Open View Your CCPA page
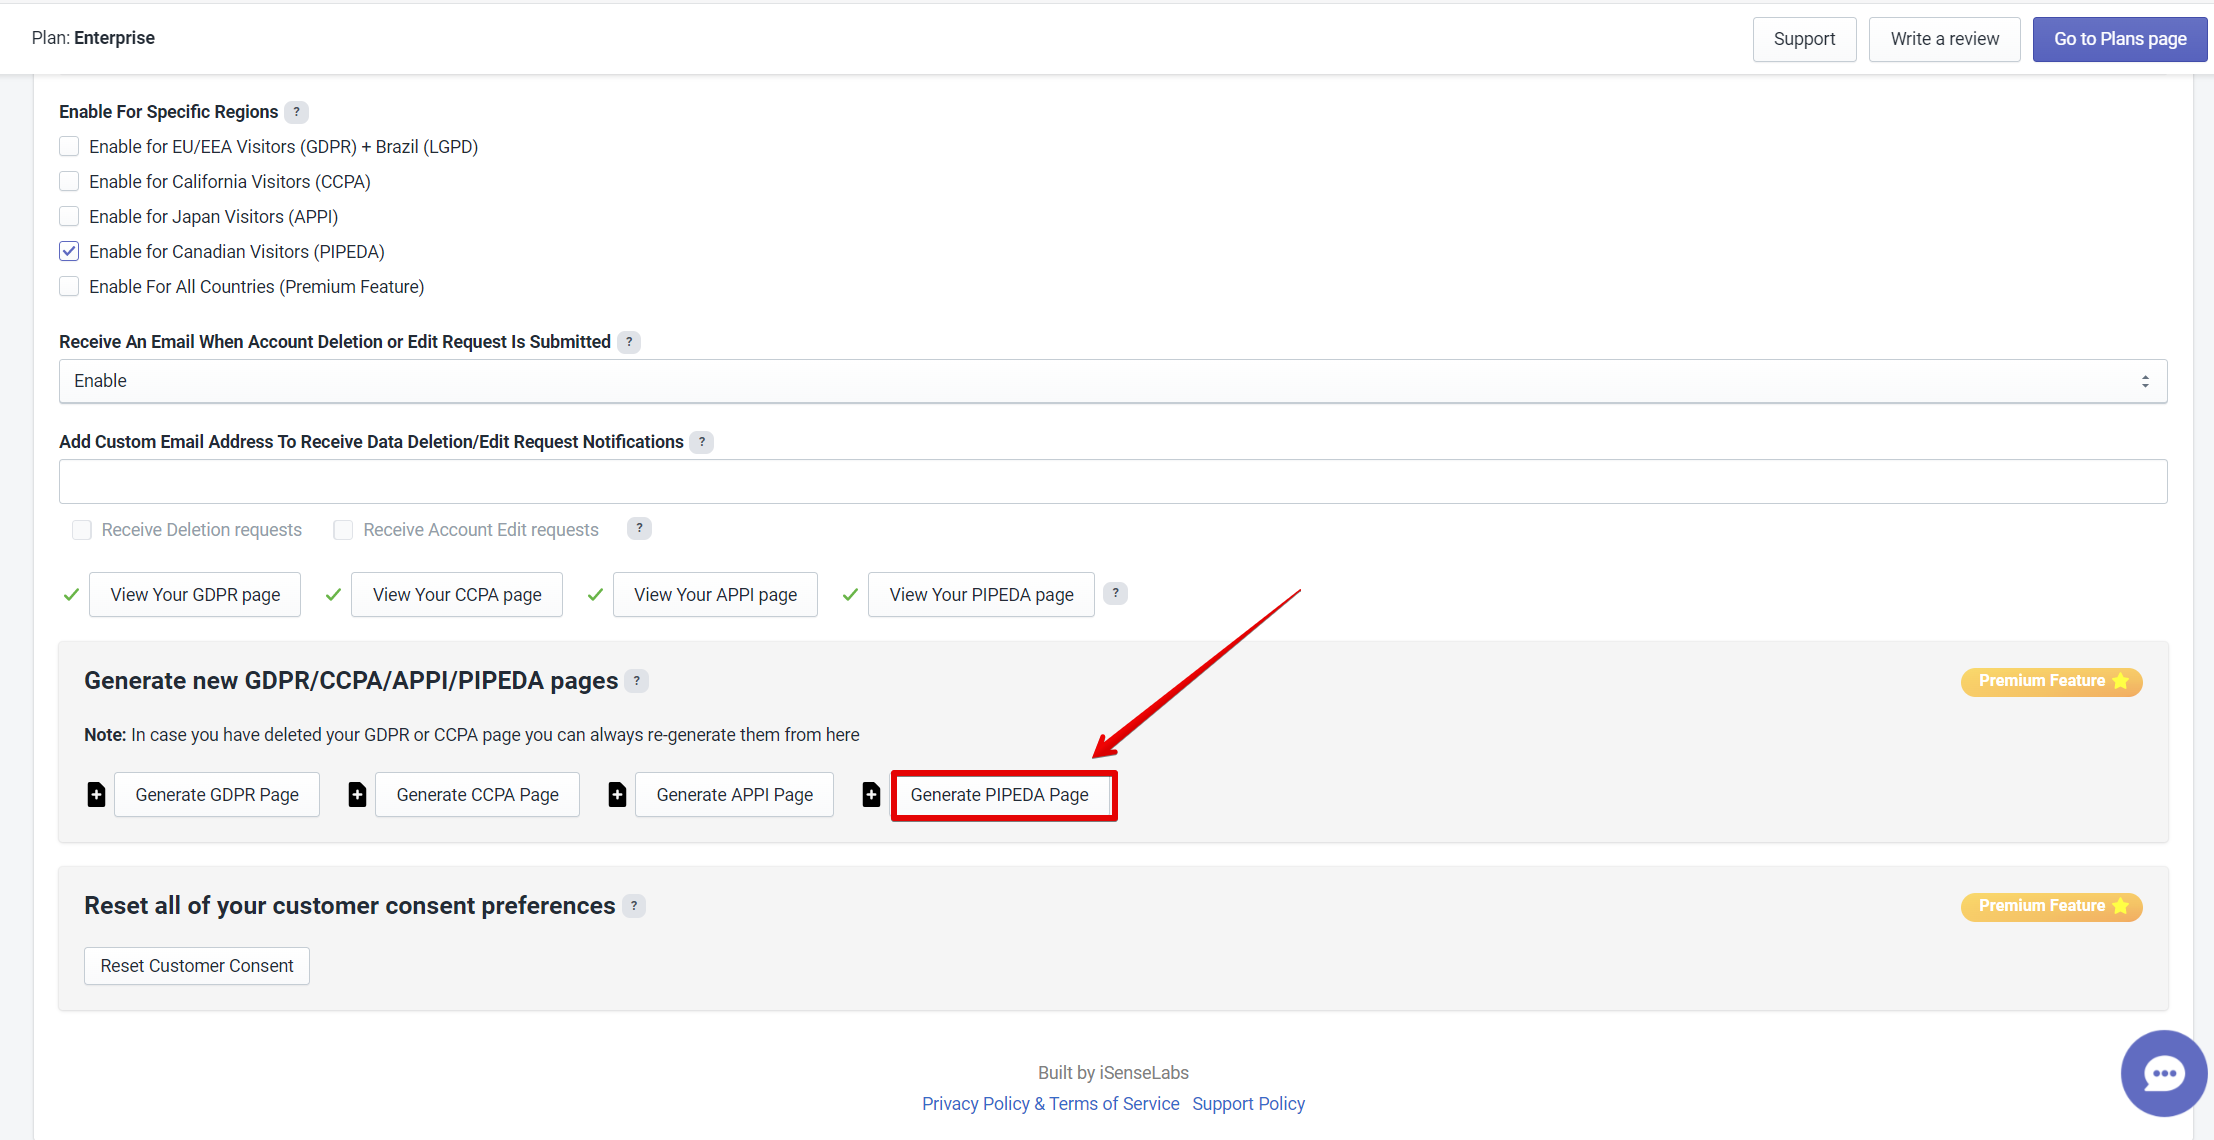The height and width of the screenshot is (1140, 2214). tap(457, 595)
